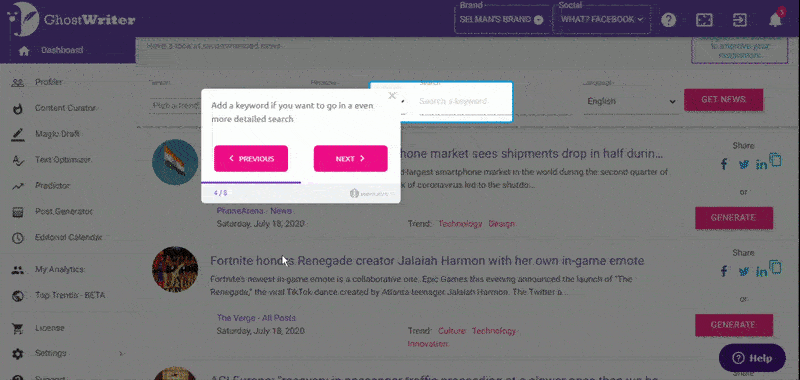Viewport: 800px width, 380px height.
Task: Open the Social network dropdown
Action: [x=602, y=19]
